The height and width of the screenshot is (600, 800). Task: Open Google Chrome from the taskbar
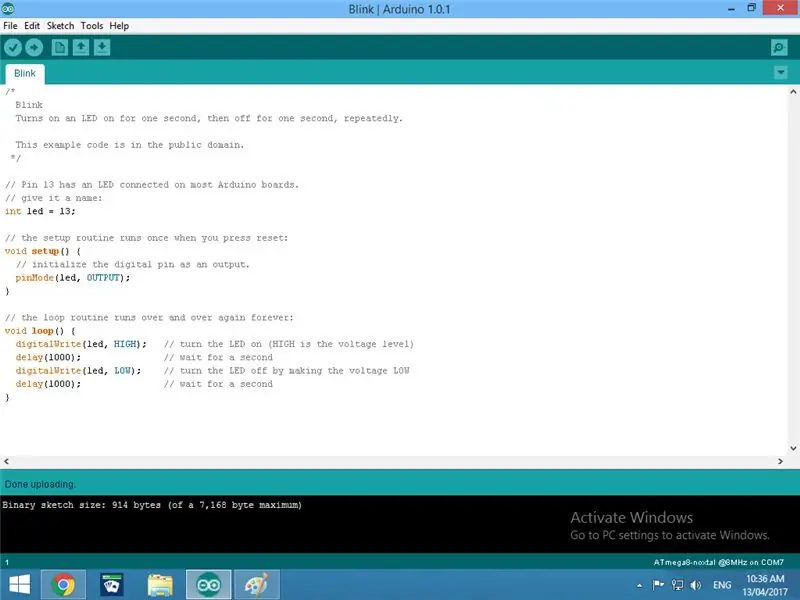[63, 585]
